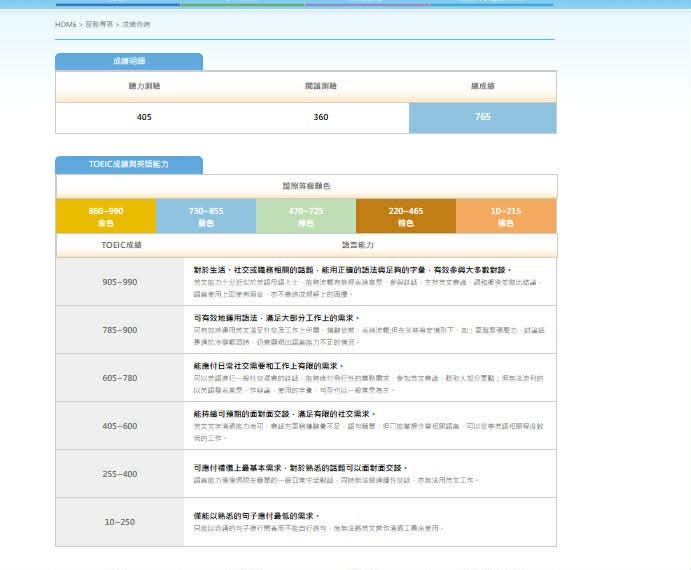
Task: Click the listening score 405 cell
Action: [x=144, y=117]
